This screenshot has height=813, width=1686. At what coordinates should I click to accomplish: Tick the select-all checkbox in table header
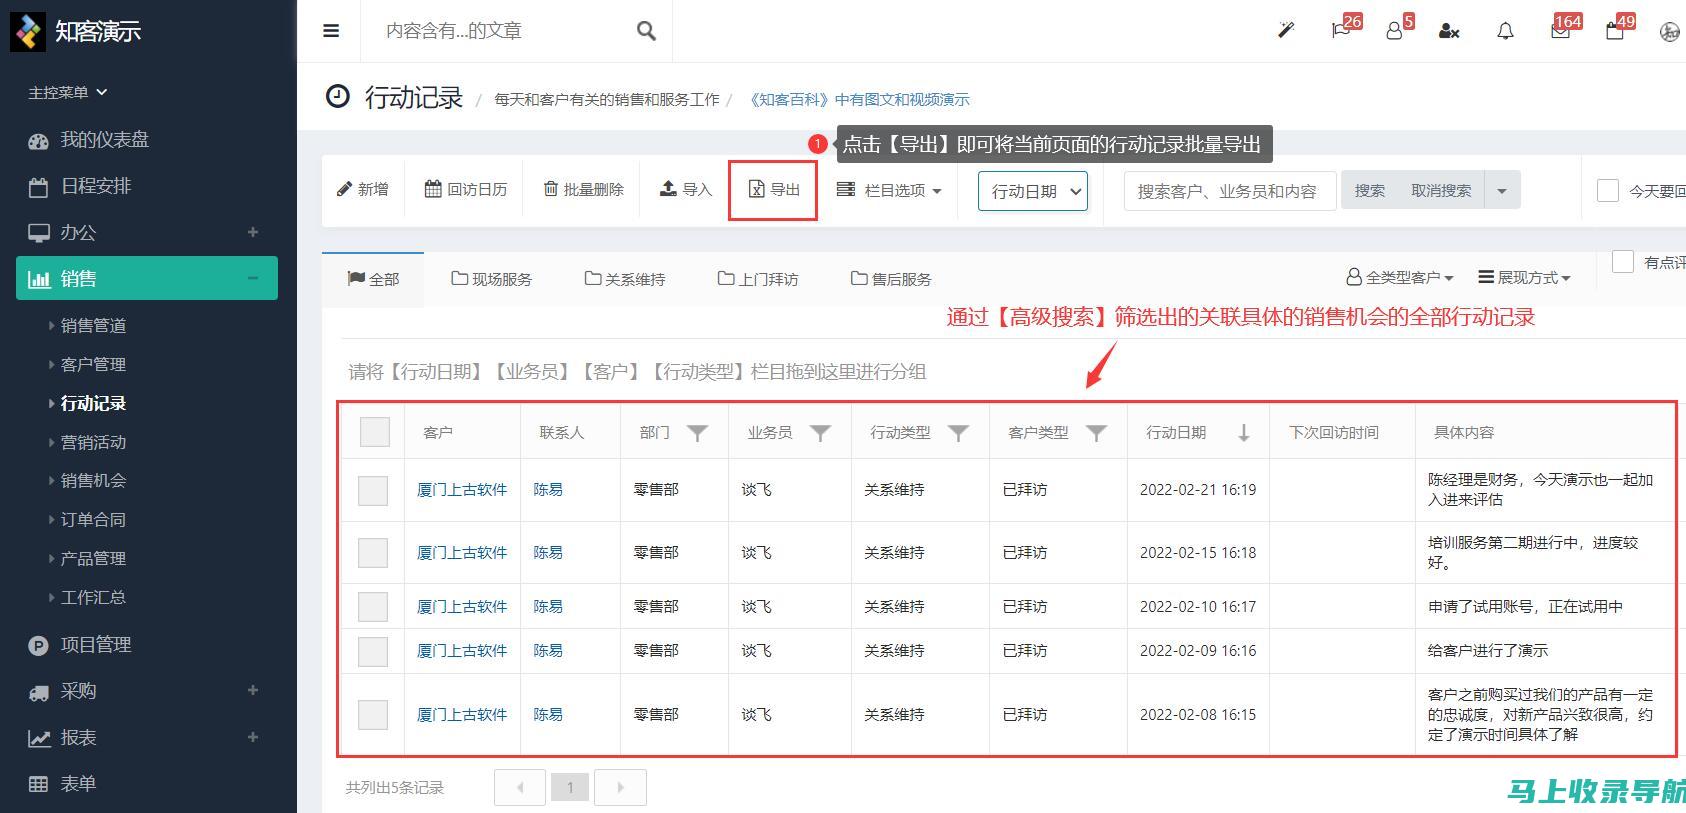click(375, 431)
